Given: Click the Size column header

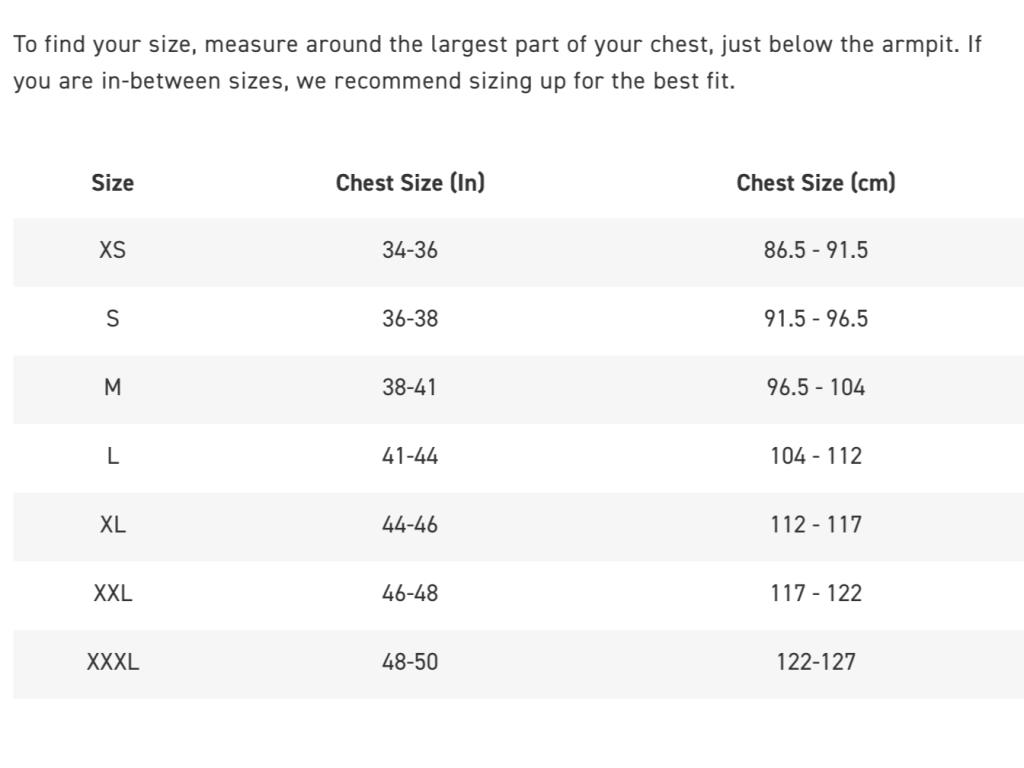Looking at the screenshot, I should [x=112, y=183].
